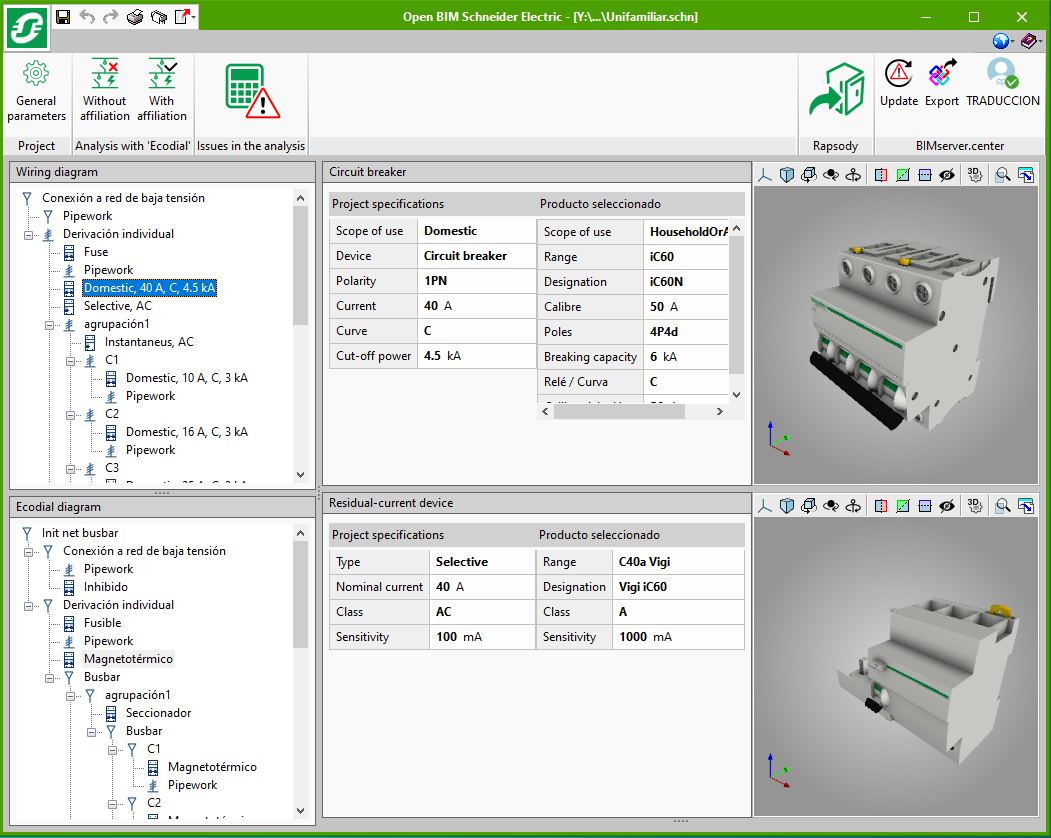This screenshot has height=838, width=1051.
Task: Click rotate-box icon in Circuit breaker viewer
Action: [x=809, y=175]
